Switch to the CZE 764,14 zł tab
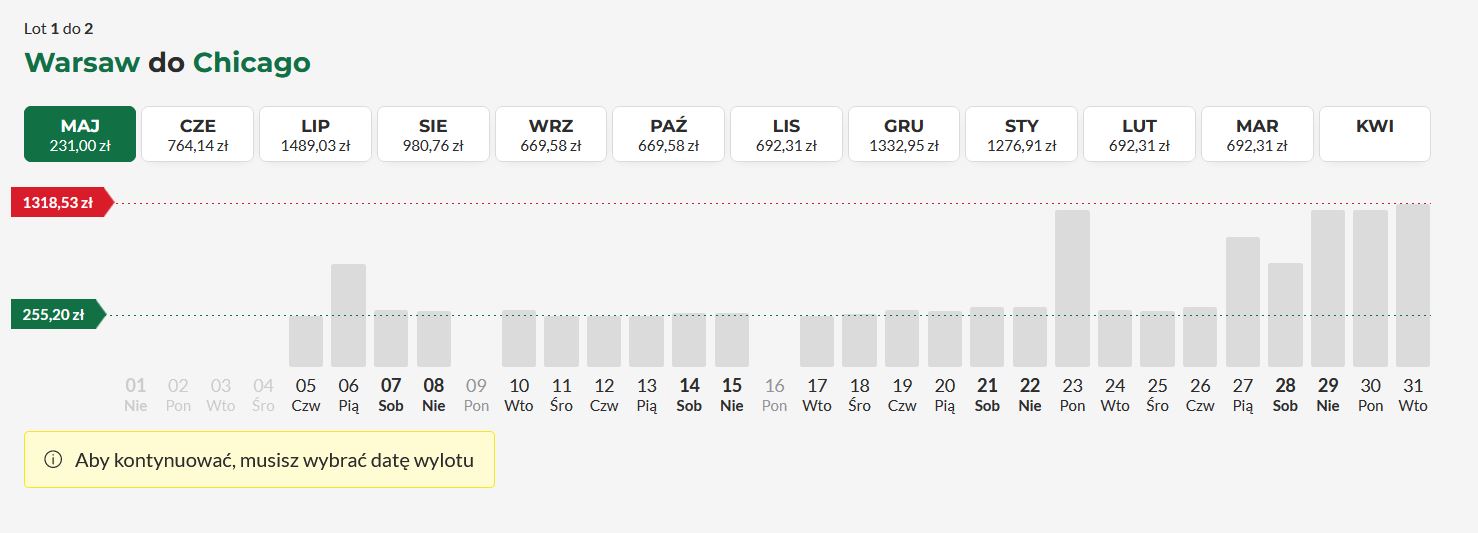 coord(197,134)
